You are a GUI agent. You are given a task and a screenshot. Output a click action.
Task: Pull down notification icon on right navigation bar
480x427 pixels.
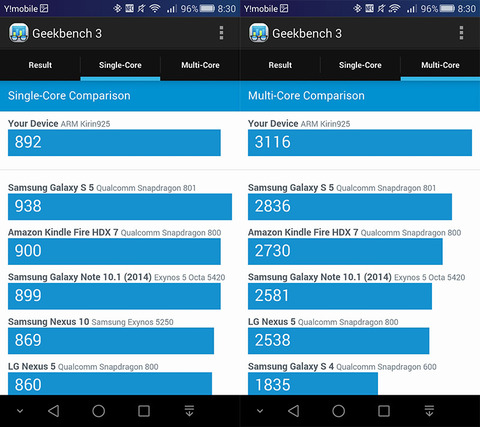430,411
